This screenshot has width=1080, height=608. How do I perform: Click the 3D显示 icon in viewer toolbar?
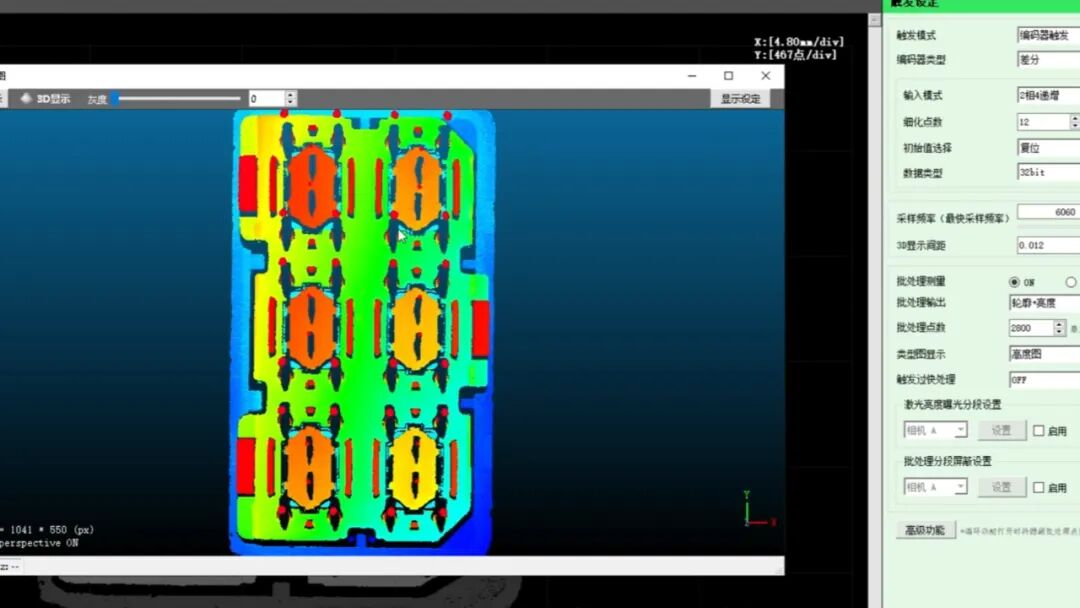click(x=27, y=99)
